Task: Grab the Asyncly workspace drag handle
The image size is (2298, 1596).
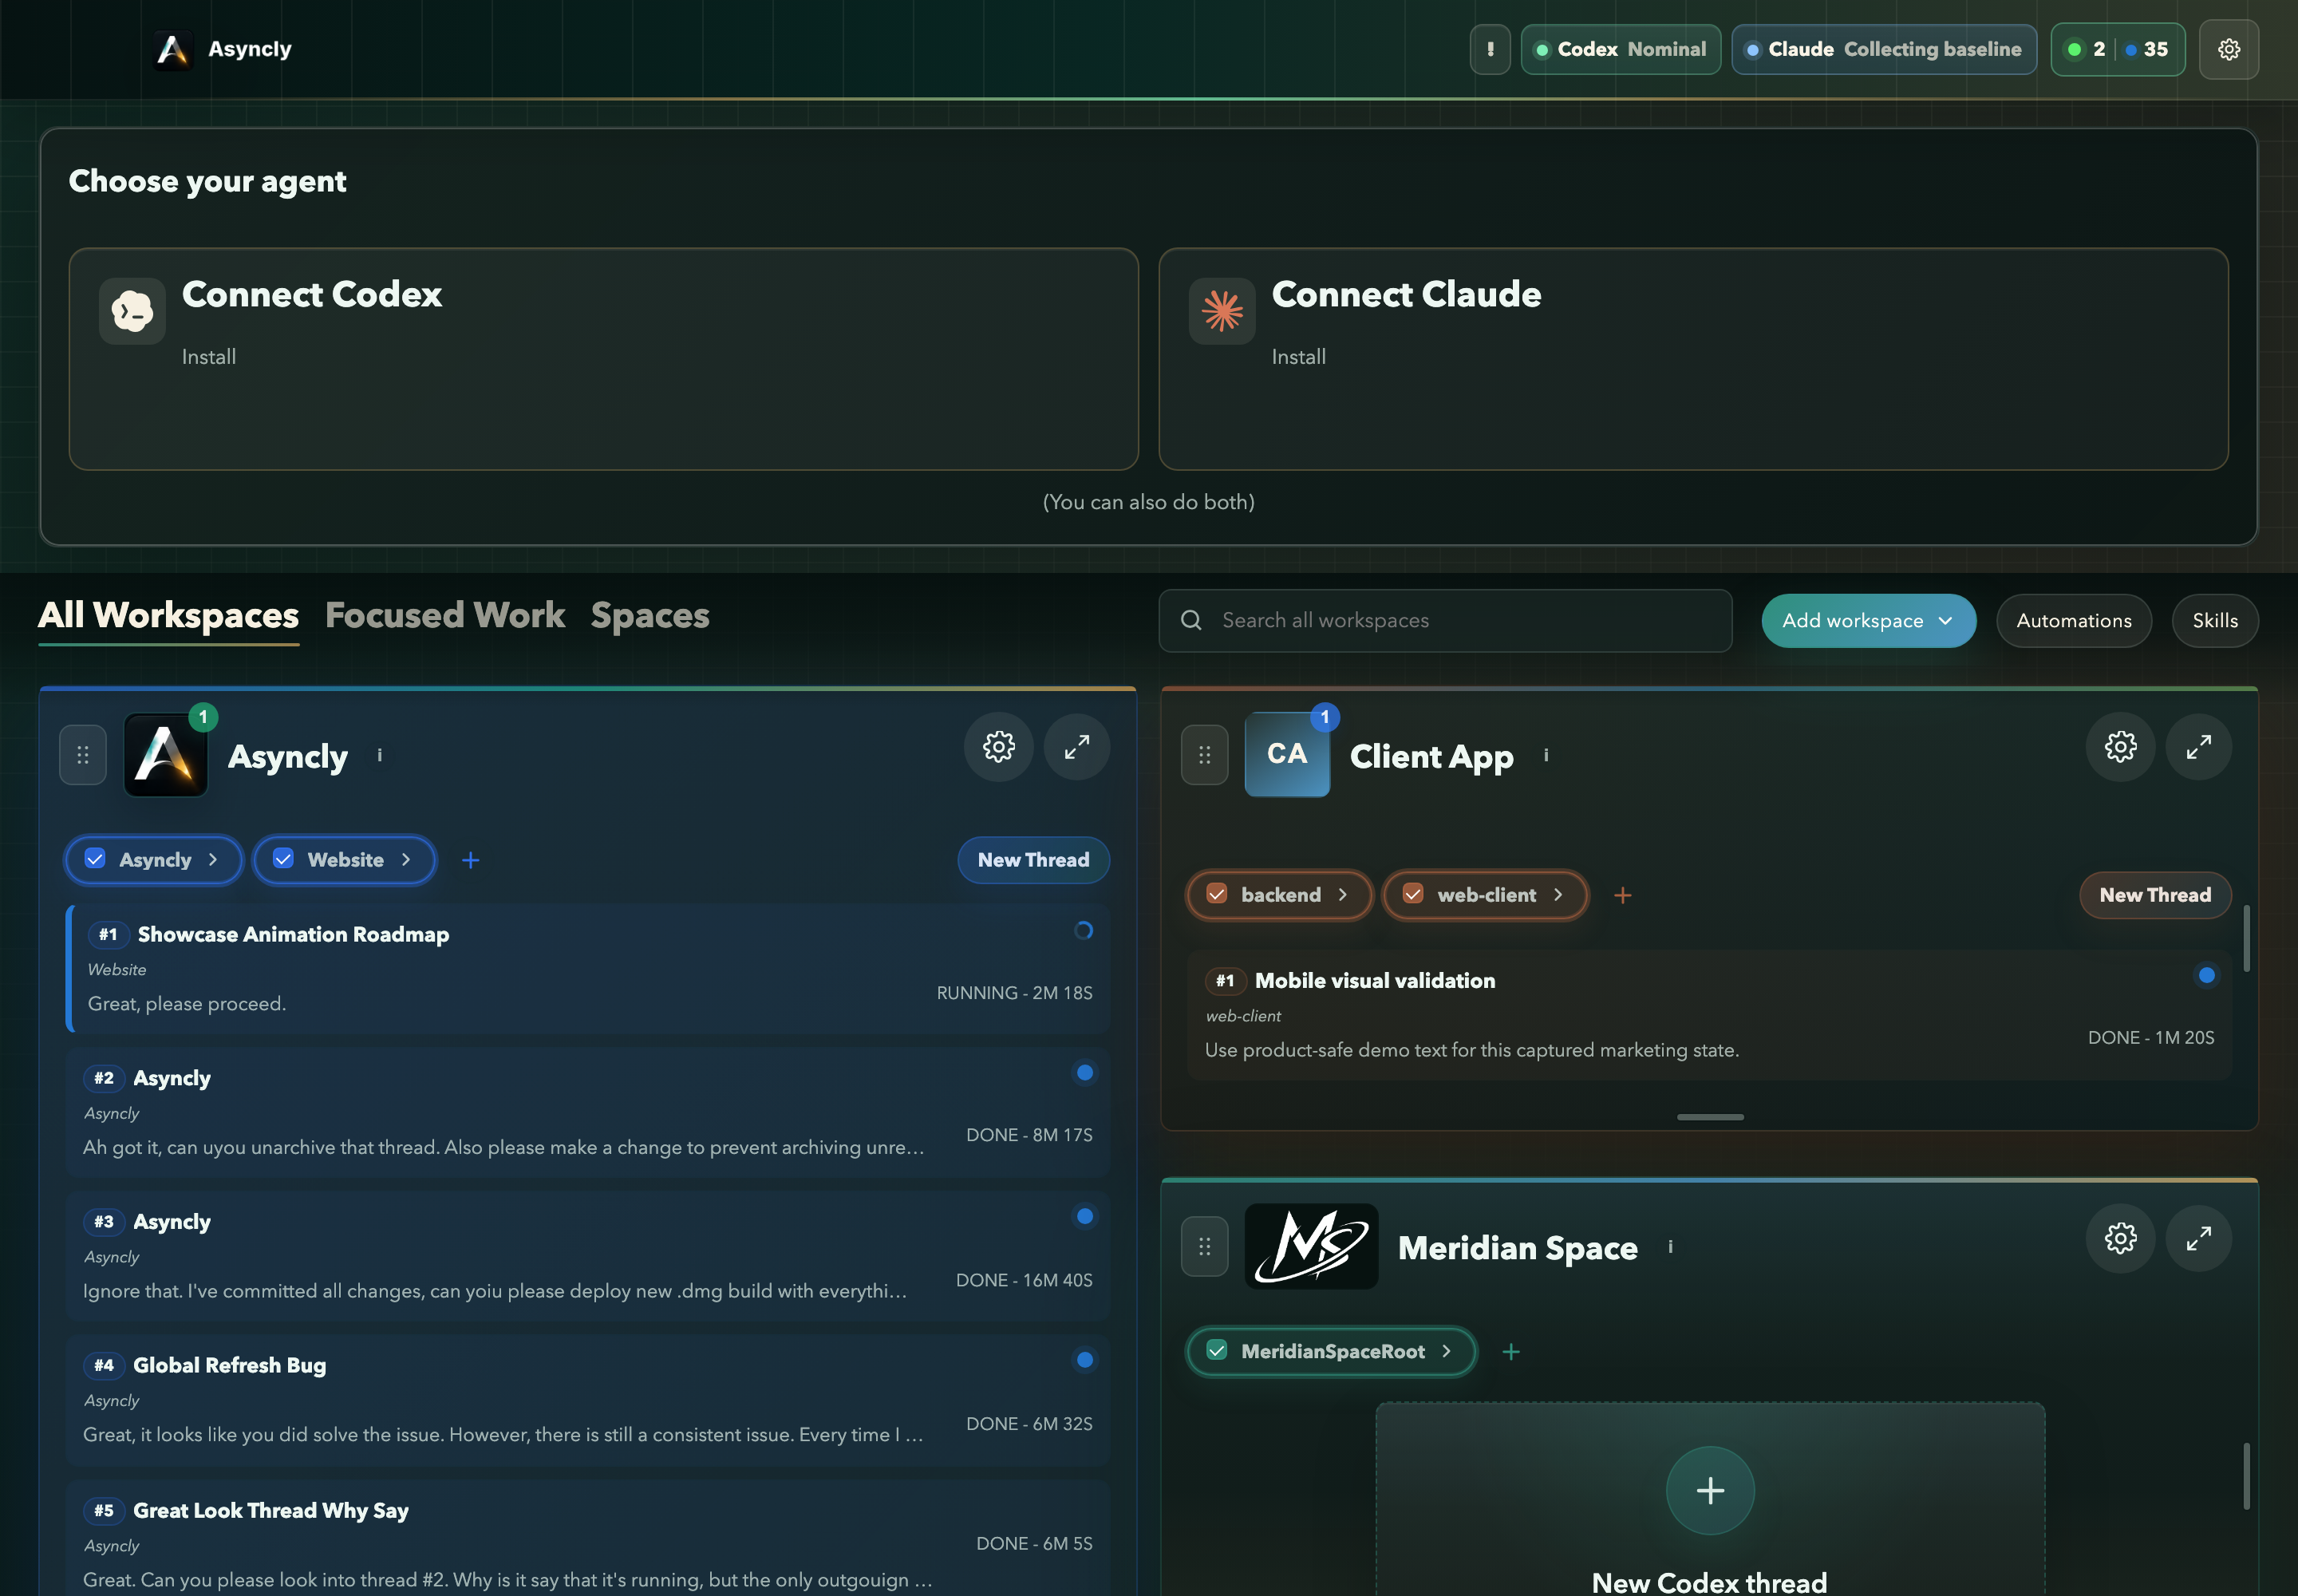Action: click(x=83, y=755)
